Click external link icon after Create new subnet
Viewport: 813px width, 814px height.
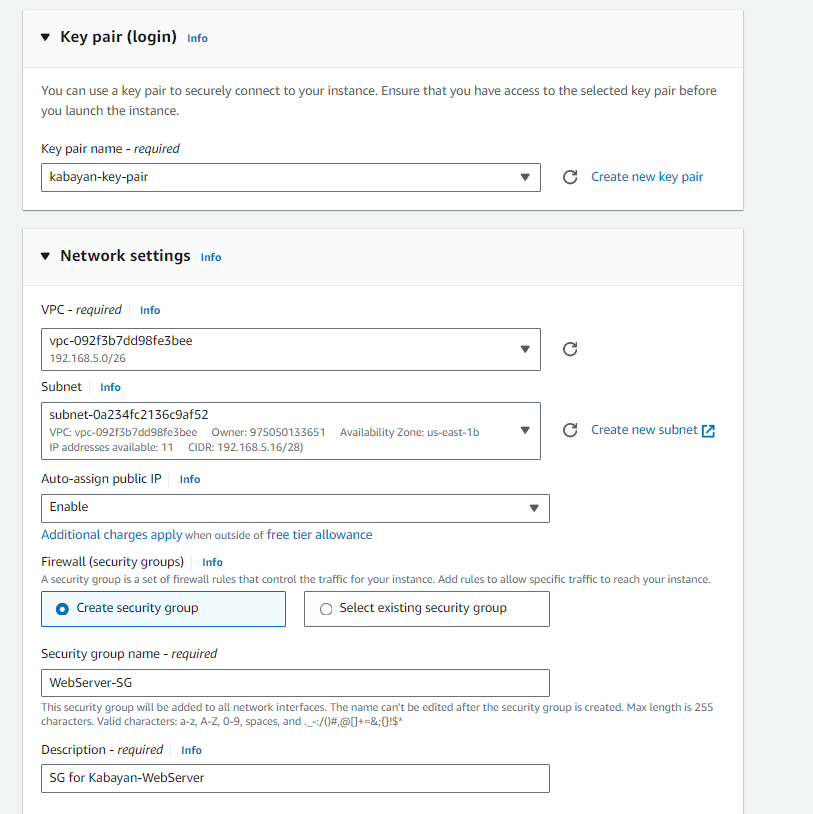(x=708, y=431)
